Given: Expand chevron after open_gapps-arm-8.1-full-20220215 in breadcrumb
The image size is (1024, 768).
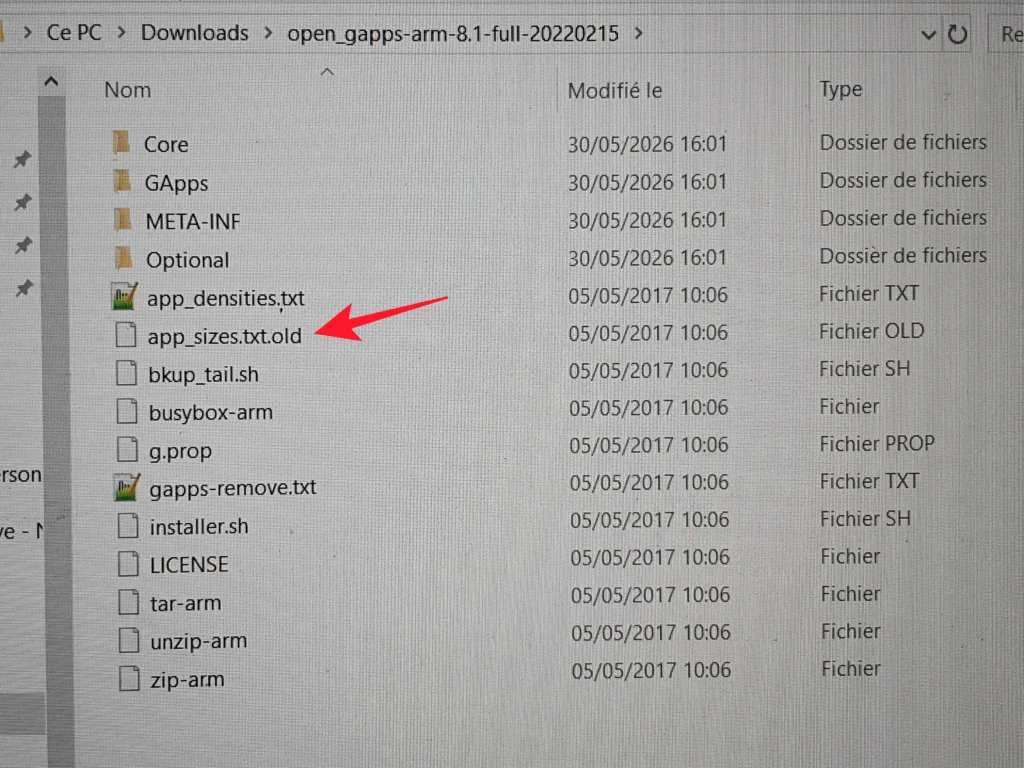Looking at the screenshot, I should click(639, 33).
